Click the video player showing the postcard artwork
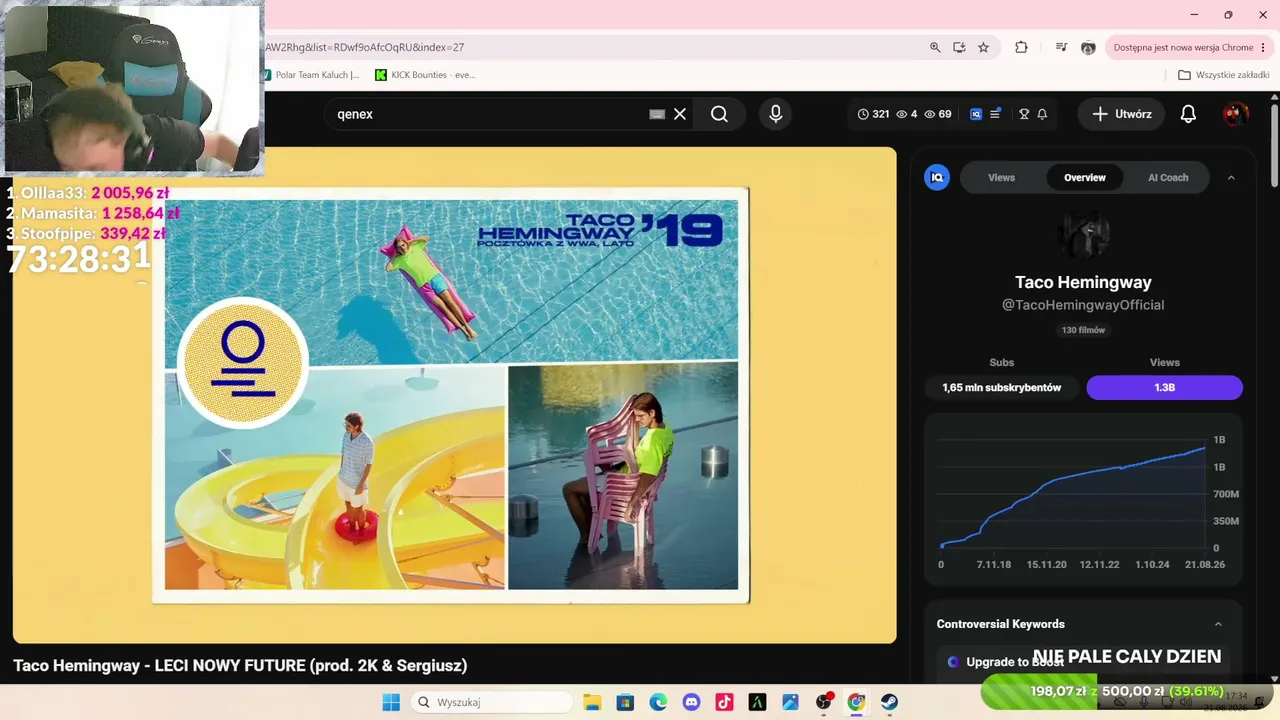1280x720 pixels. tap(454, 395)
